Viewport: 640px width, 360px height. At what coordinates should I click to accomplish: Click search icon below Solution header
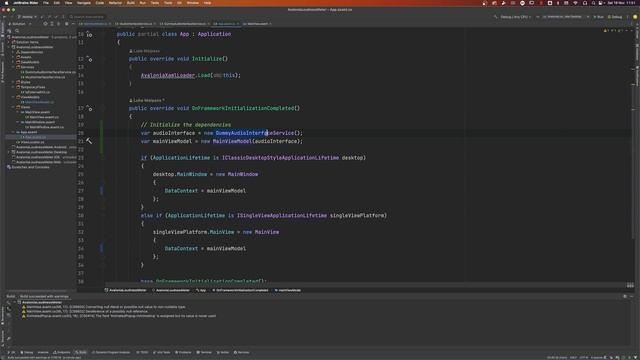coord(17,31)
